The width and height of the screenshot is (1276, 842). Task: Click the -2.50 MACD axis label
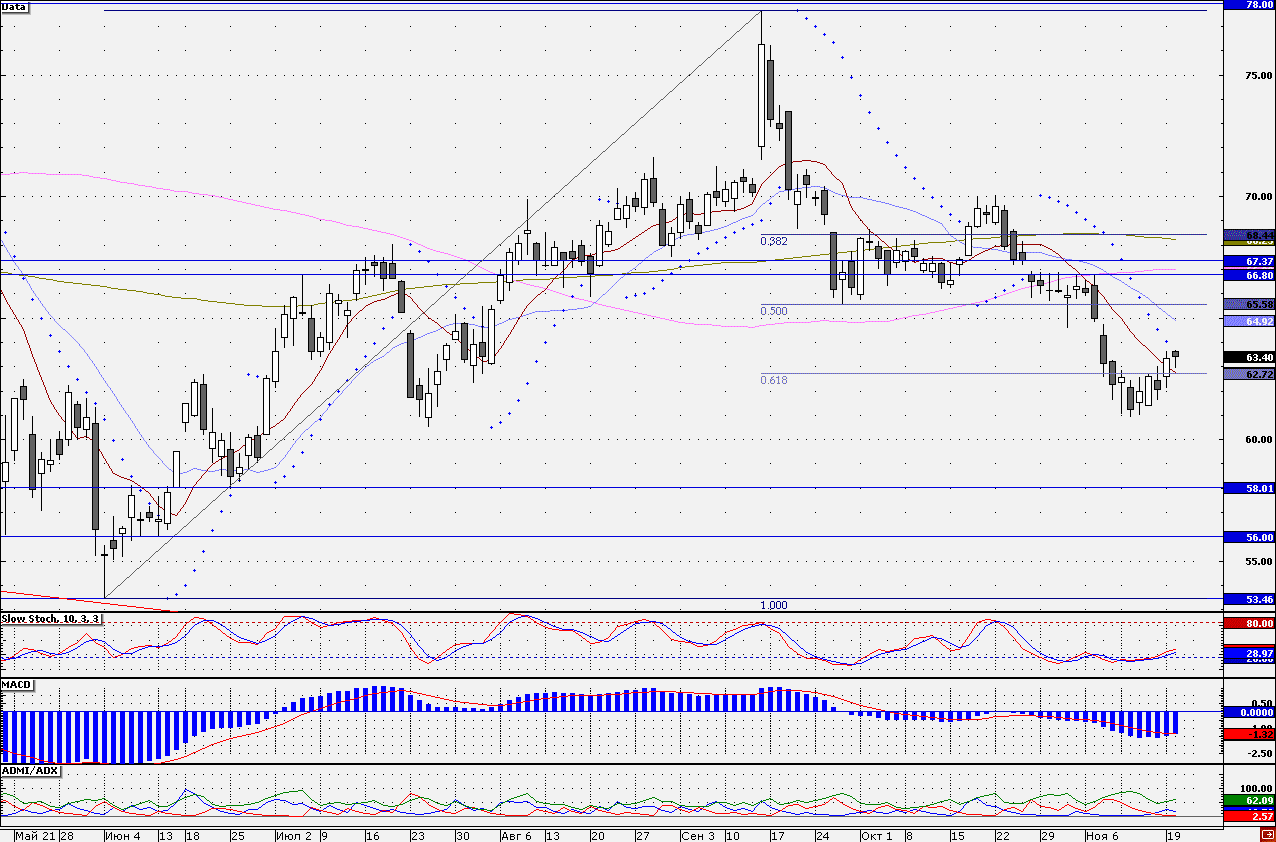coord(1259,754)
